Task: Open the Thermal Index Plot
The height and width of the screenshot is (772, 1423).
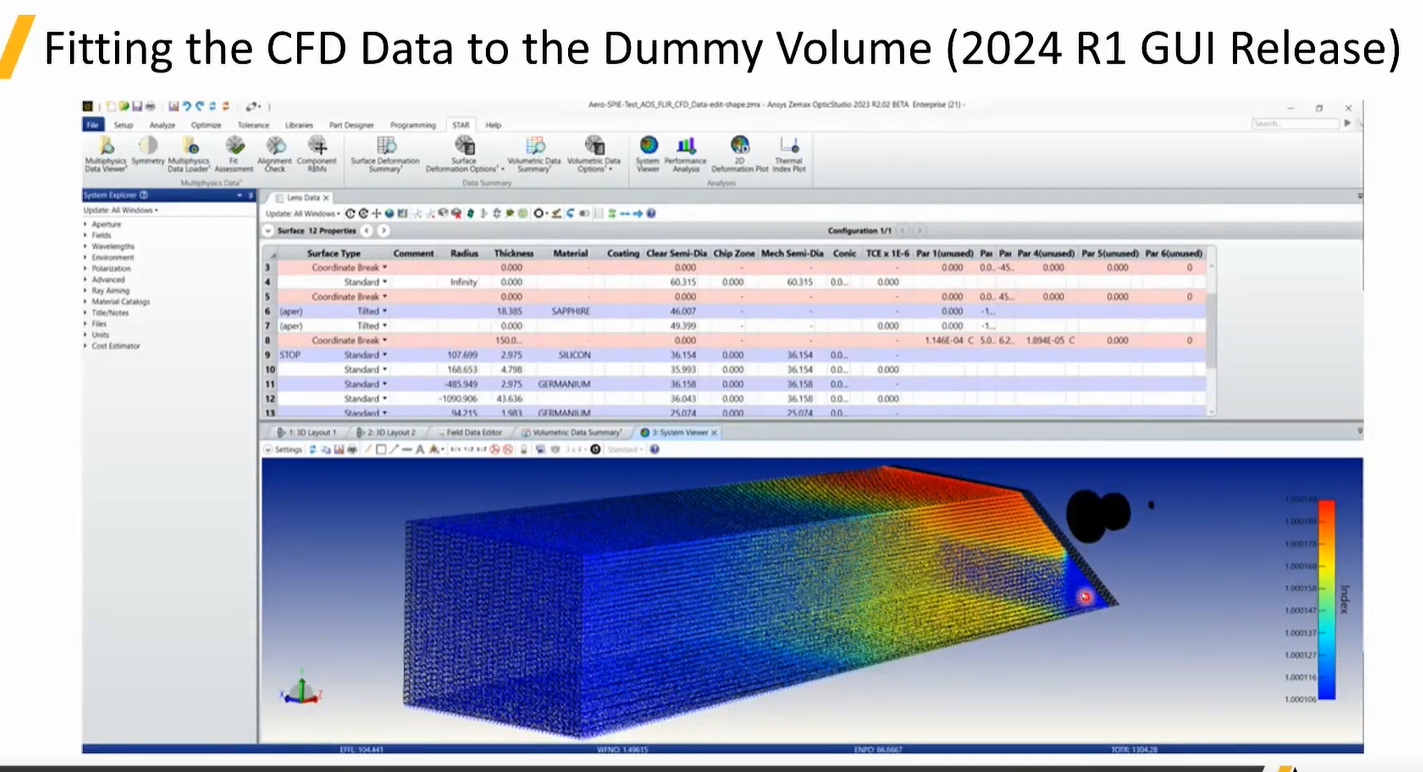Action: (x=788, y=155)
